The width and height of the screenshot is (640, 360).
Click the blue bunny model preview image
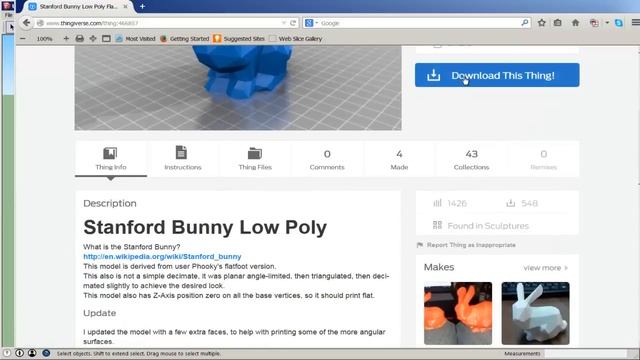[x=238, y=88]
